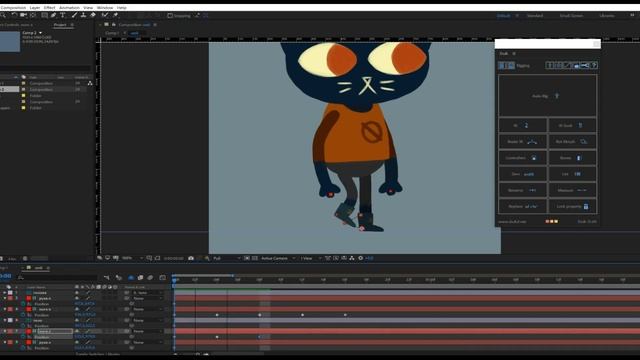640x360 pixels.
Task: Open the Layer menu
Action: pos(35,7)
